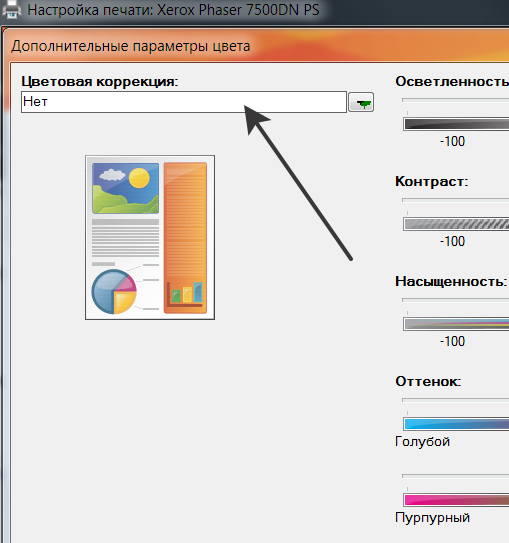Click the Цветовая коррекция field showing Нет

(x=184, y=102)
